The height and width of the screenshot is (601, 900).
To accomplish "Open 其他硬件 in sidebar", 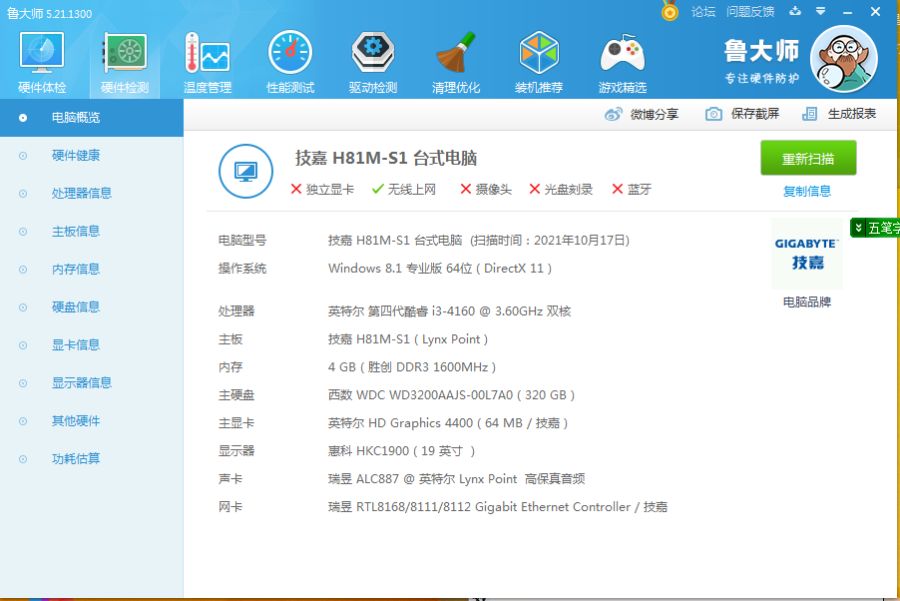I will (92, 421).
